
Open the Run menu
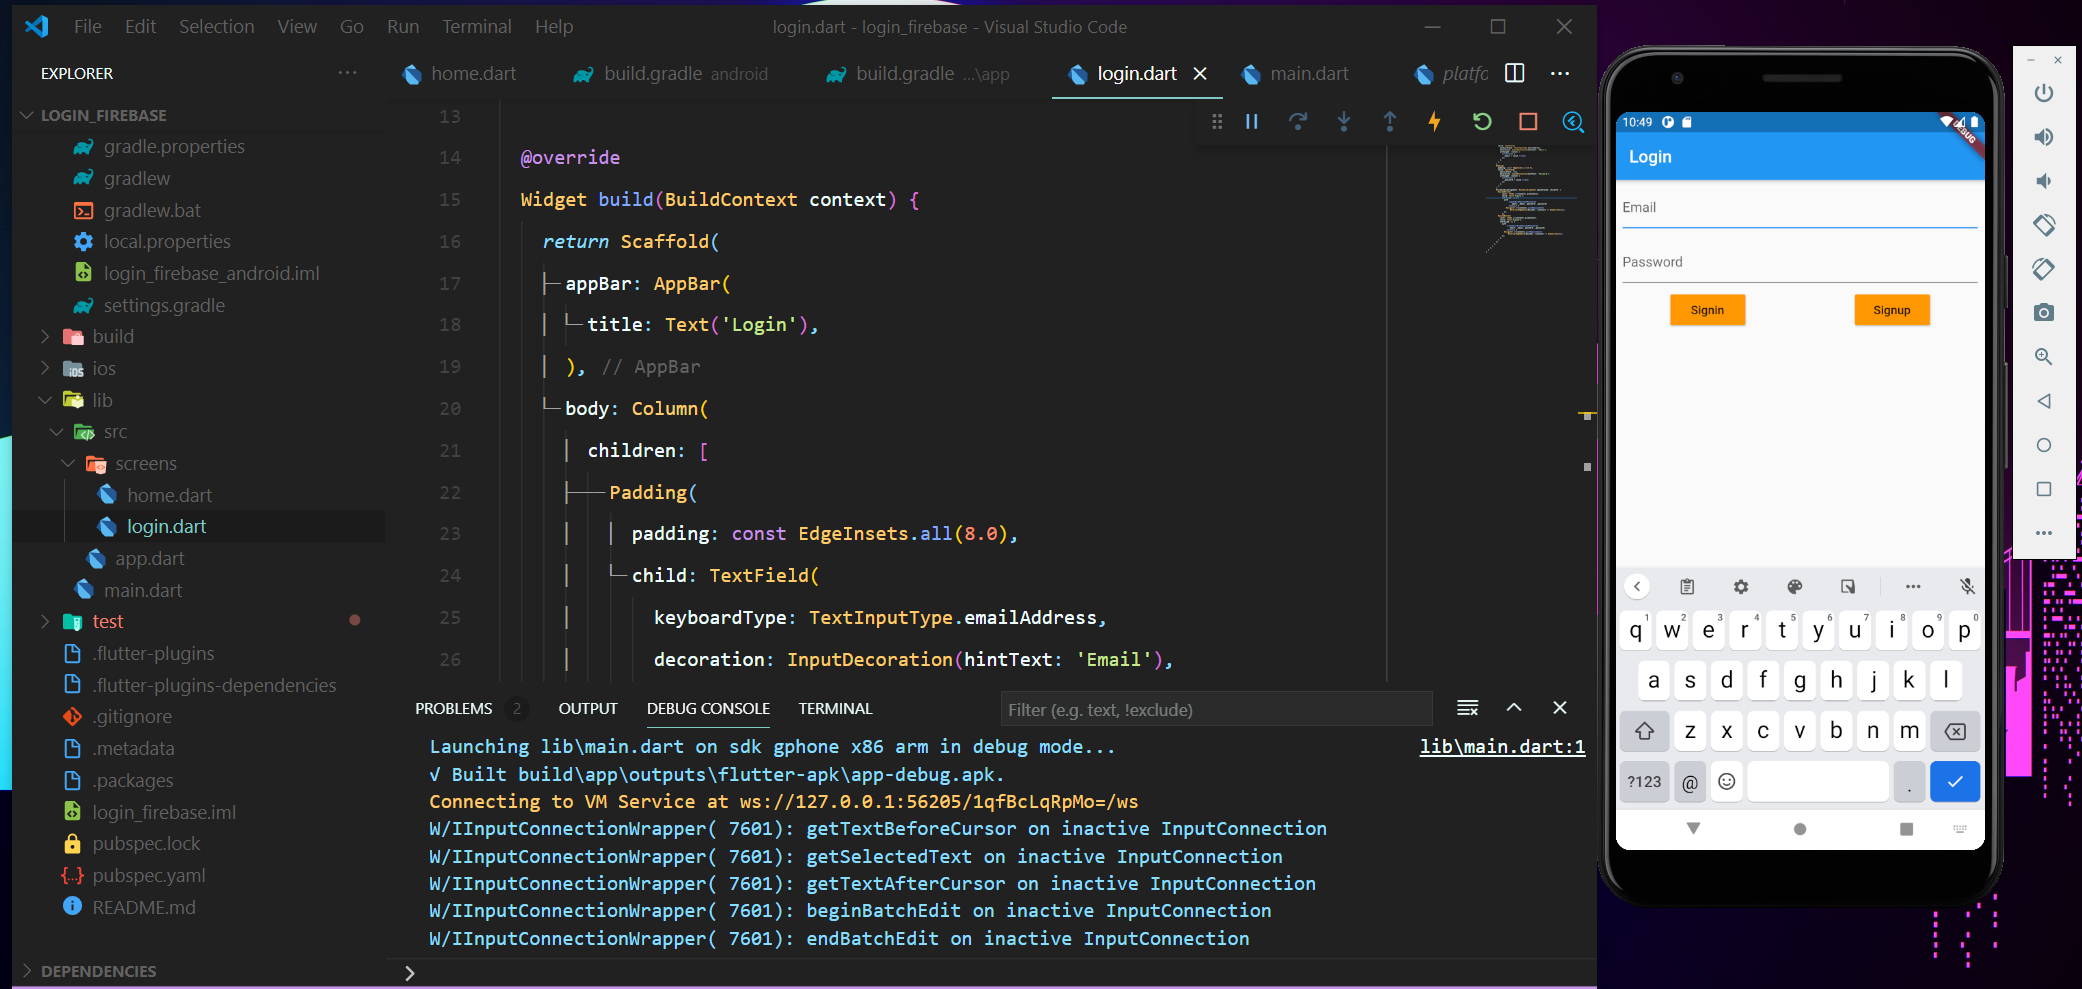(402, 26)
